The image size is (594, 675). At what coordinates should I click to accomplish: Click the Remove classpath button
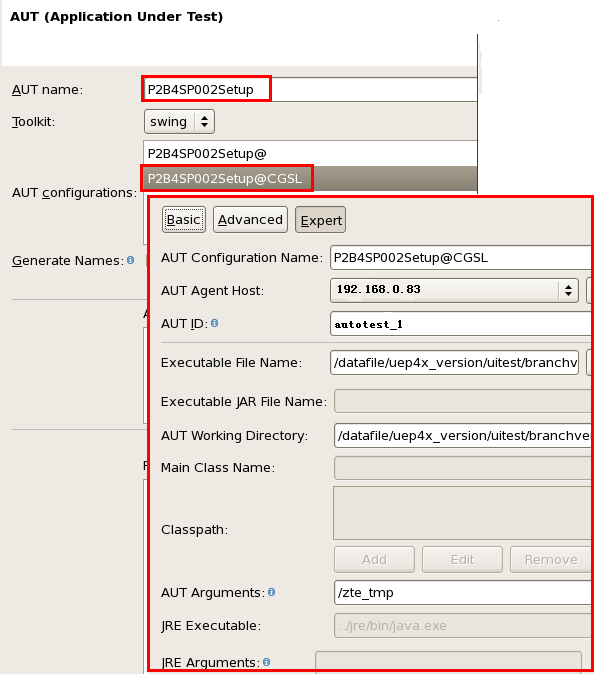point(551,560)
